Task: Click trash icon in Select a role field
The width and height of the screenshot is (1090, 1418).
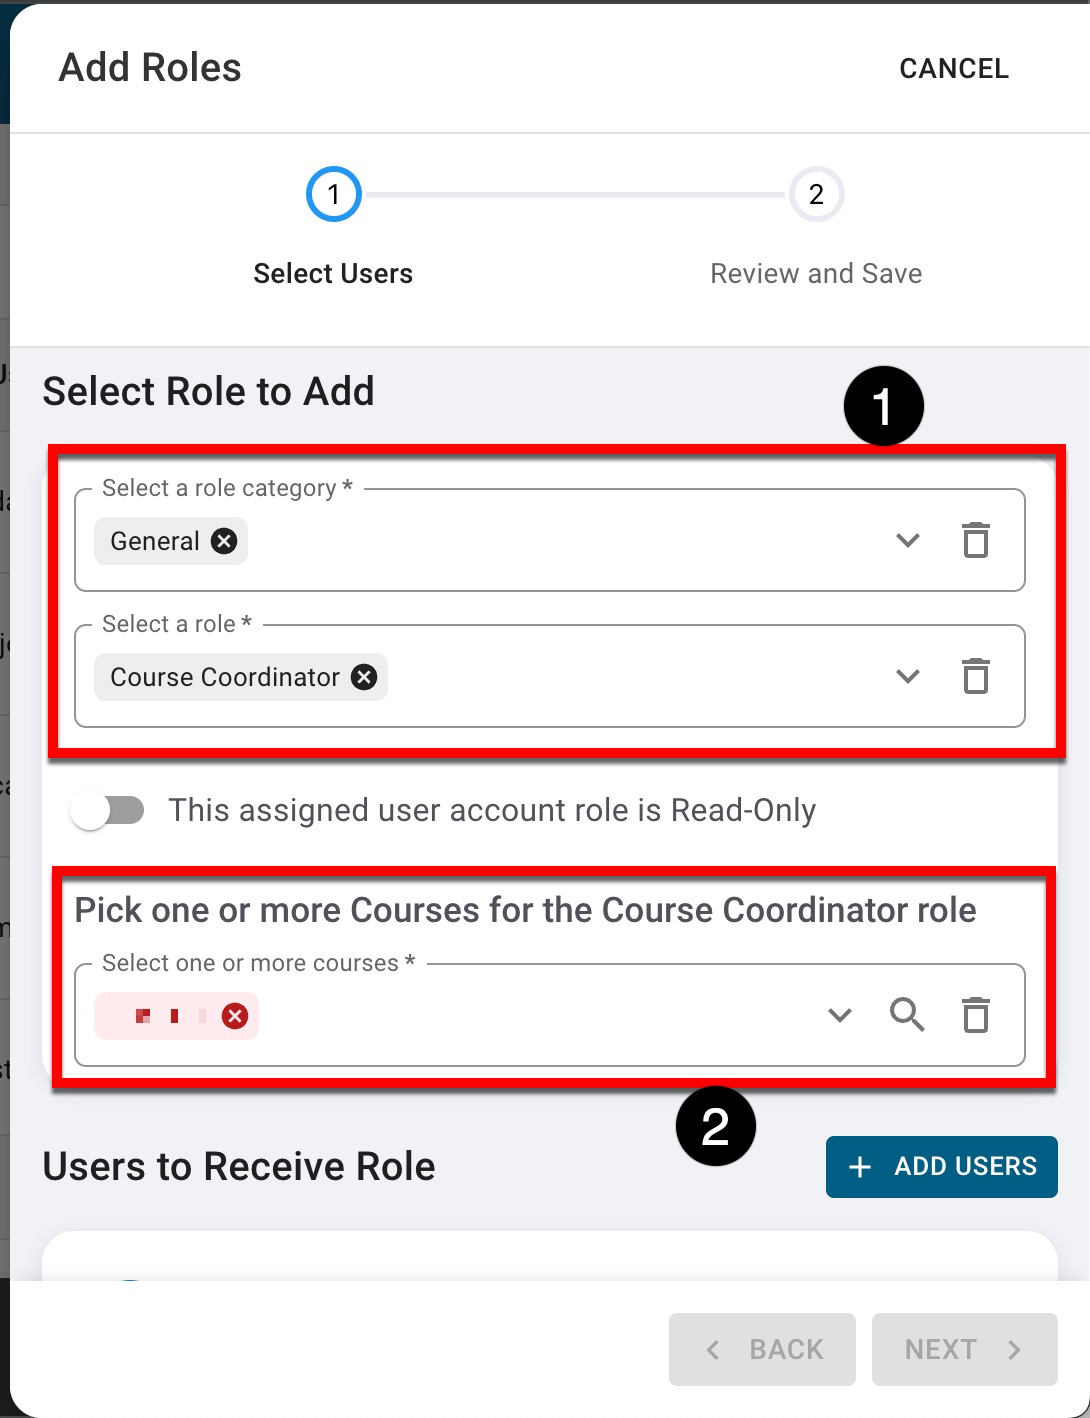Action: [975, 677]
